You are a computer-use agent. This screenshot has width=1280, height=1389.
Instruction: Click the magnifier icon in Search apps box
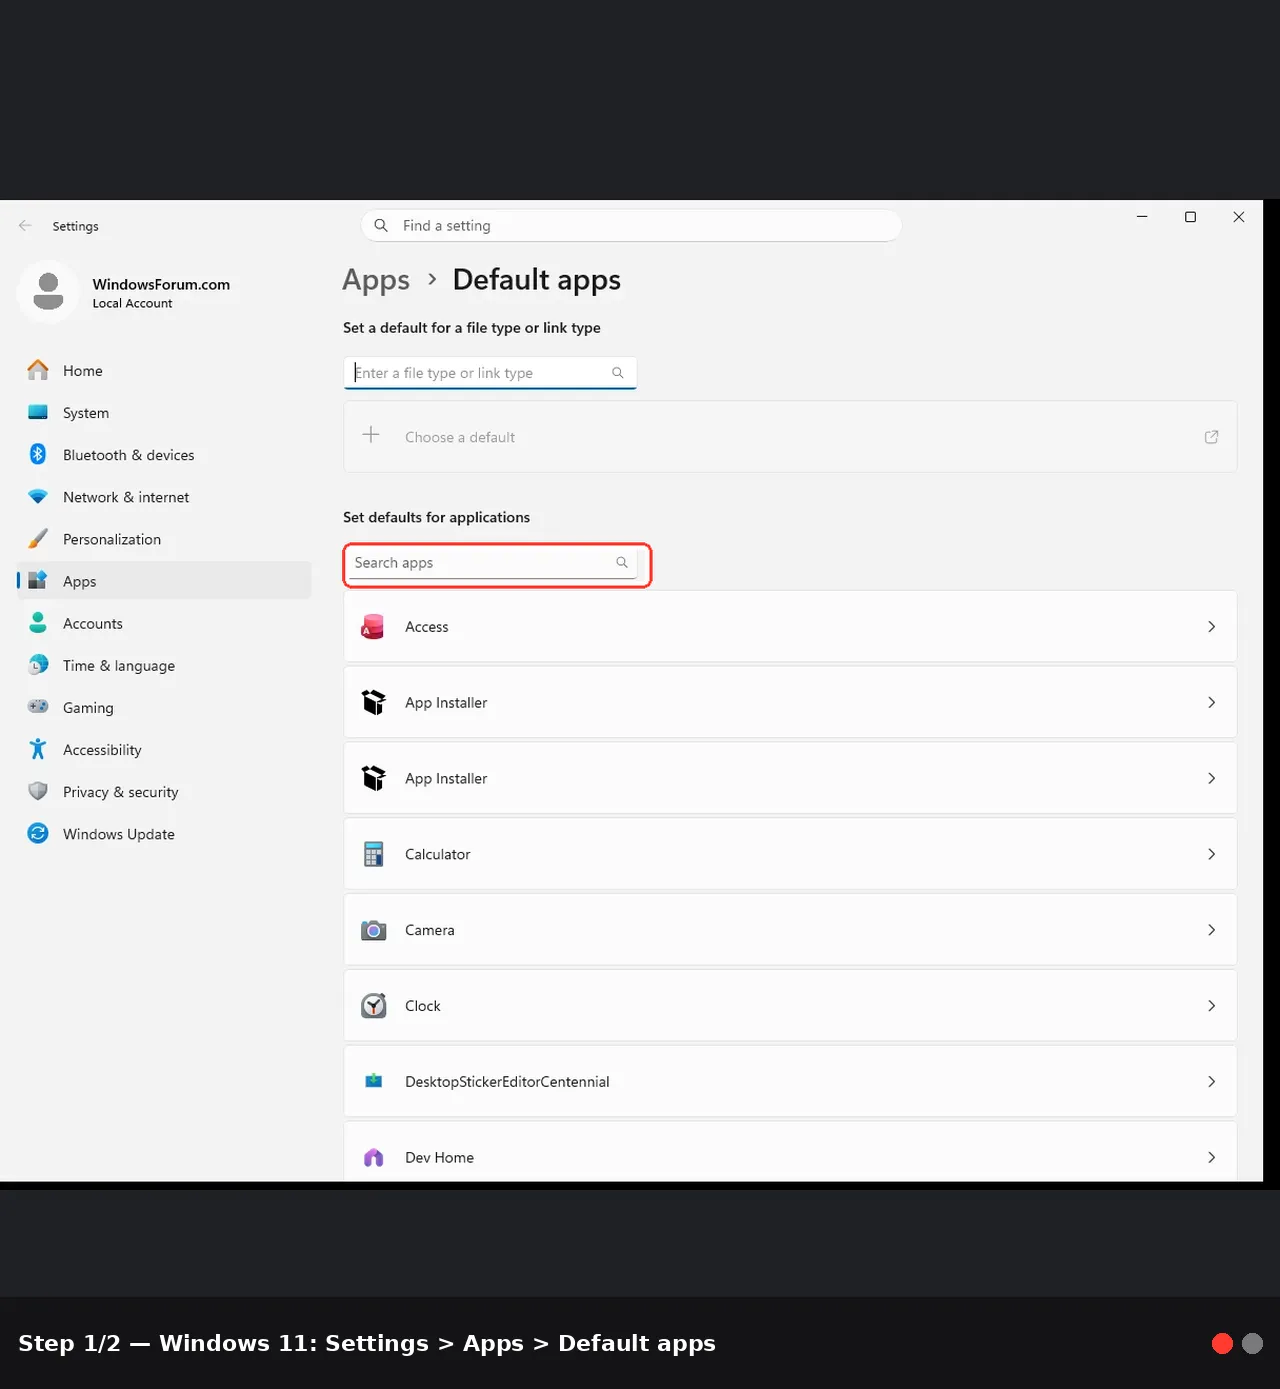click(622, 563)
